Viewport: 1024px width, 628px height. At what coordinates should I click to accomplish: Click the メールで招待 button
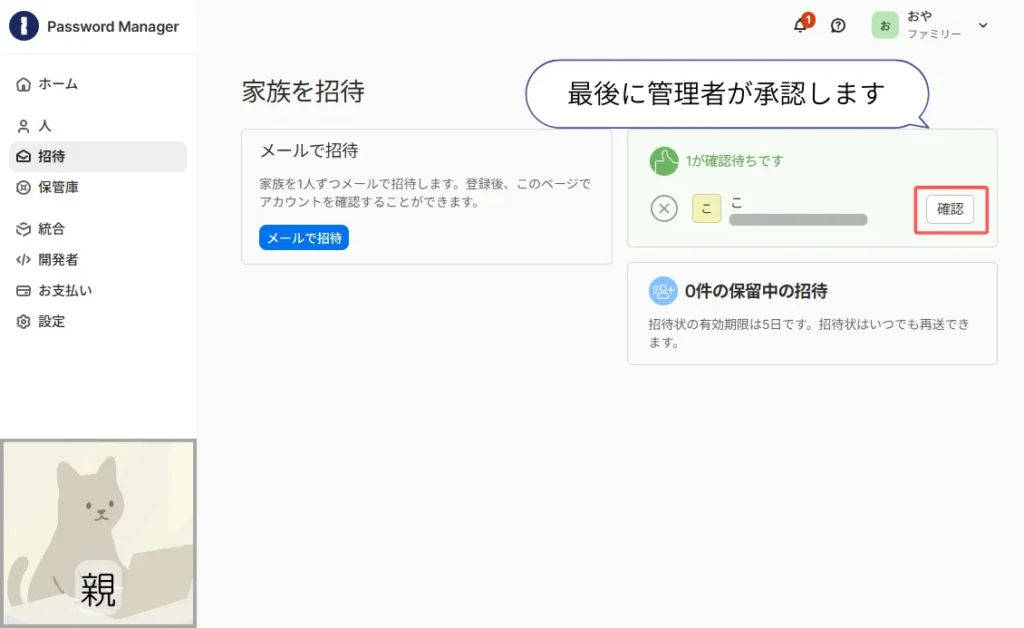pyautogui.click(x=303, y=238)
